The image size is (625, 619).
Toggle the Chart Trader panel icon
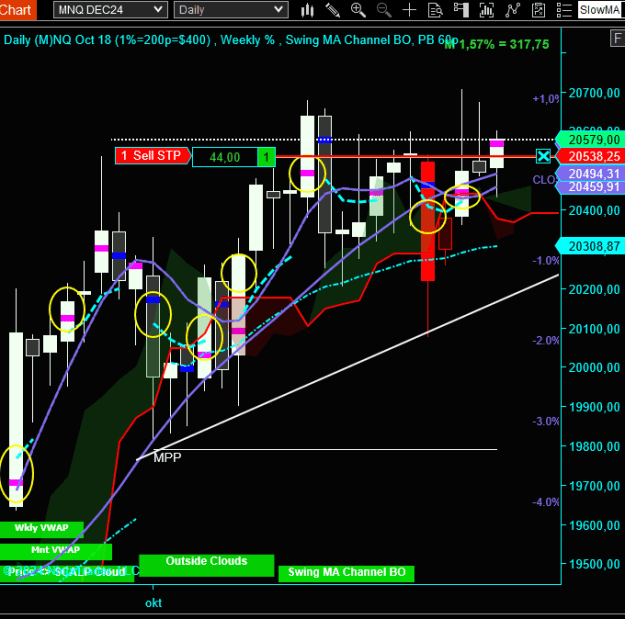pyautogui.click(x=461, y=10)
